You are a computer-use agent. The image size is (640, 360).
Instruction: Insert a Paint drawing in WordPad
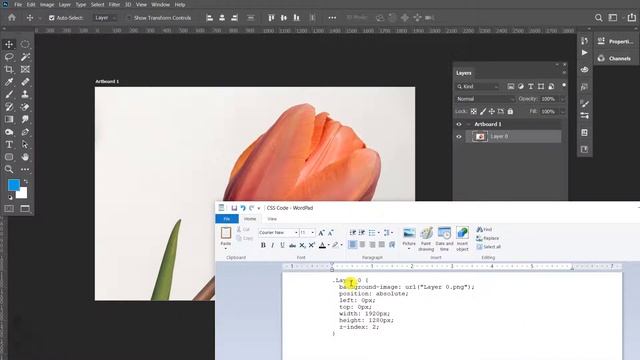point(426,239)
